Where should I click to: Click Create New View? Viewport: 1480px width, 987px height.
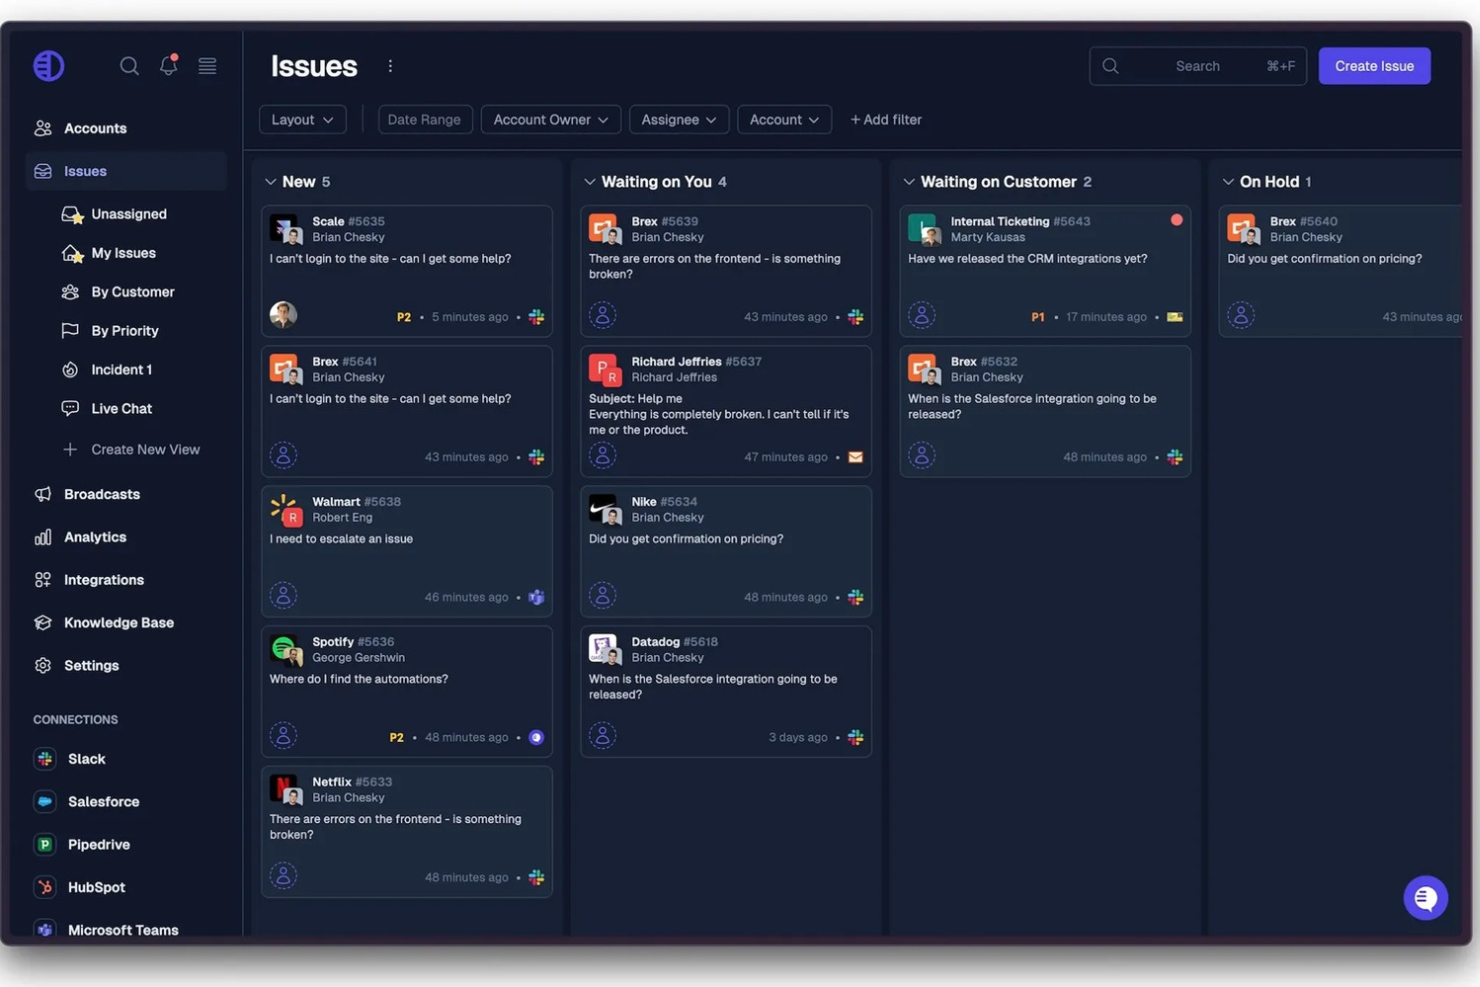[145, 449]
